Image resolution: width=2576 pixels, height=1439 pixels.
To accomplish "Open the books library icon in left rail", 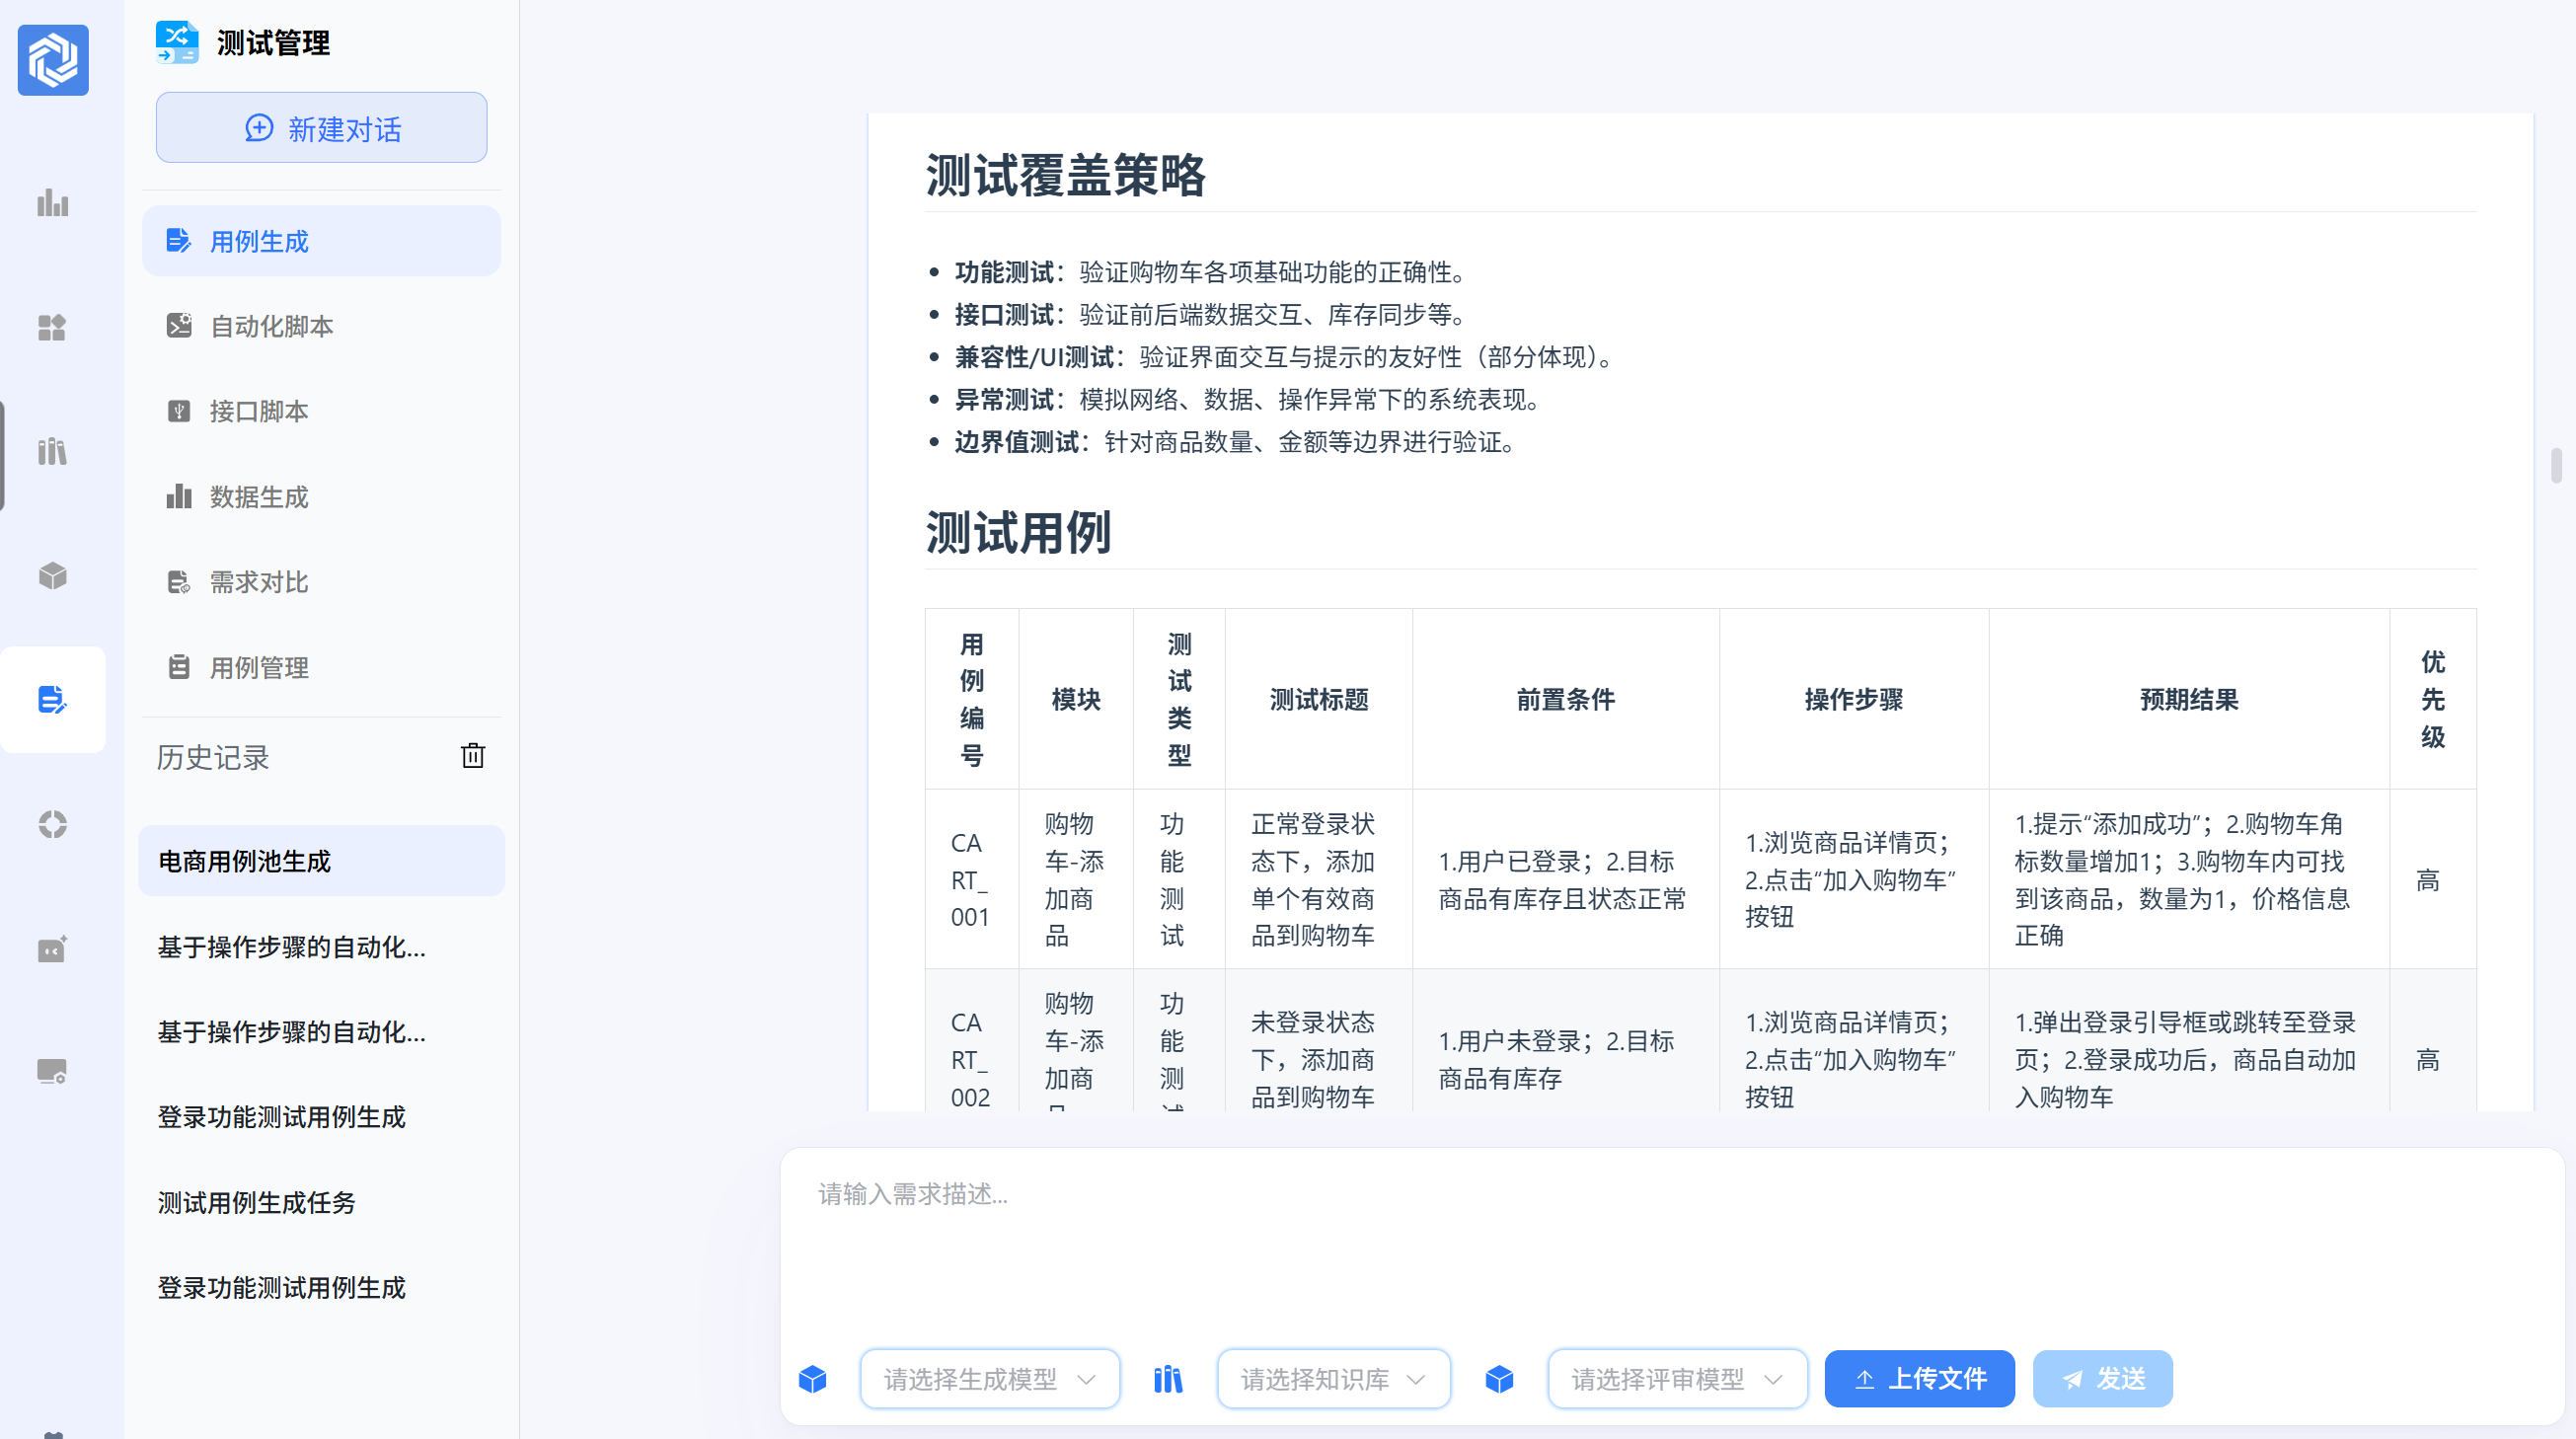I will pyautogui.click(x=53, y=452).
